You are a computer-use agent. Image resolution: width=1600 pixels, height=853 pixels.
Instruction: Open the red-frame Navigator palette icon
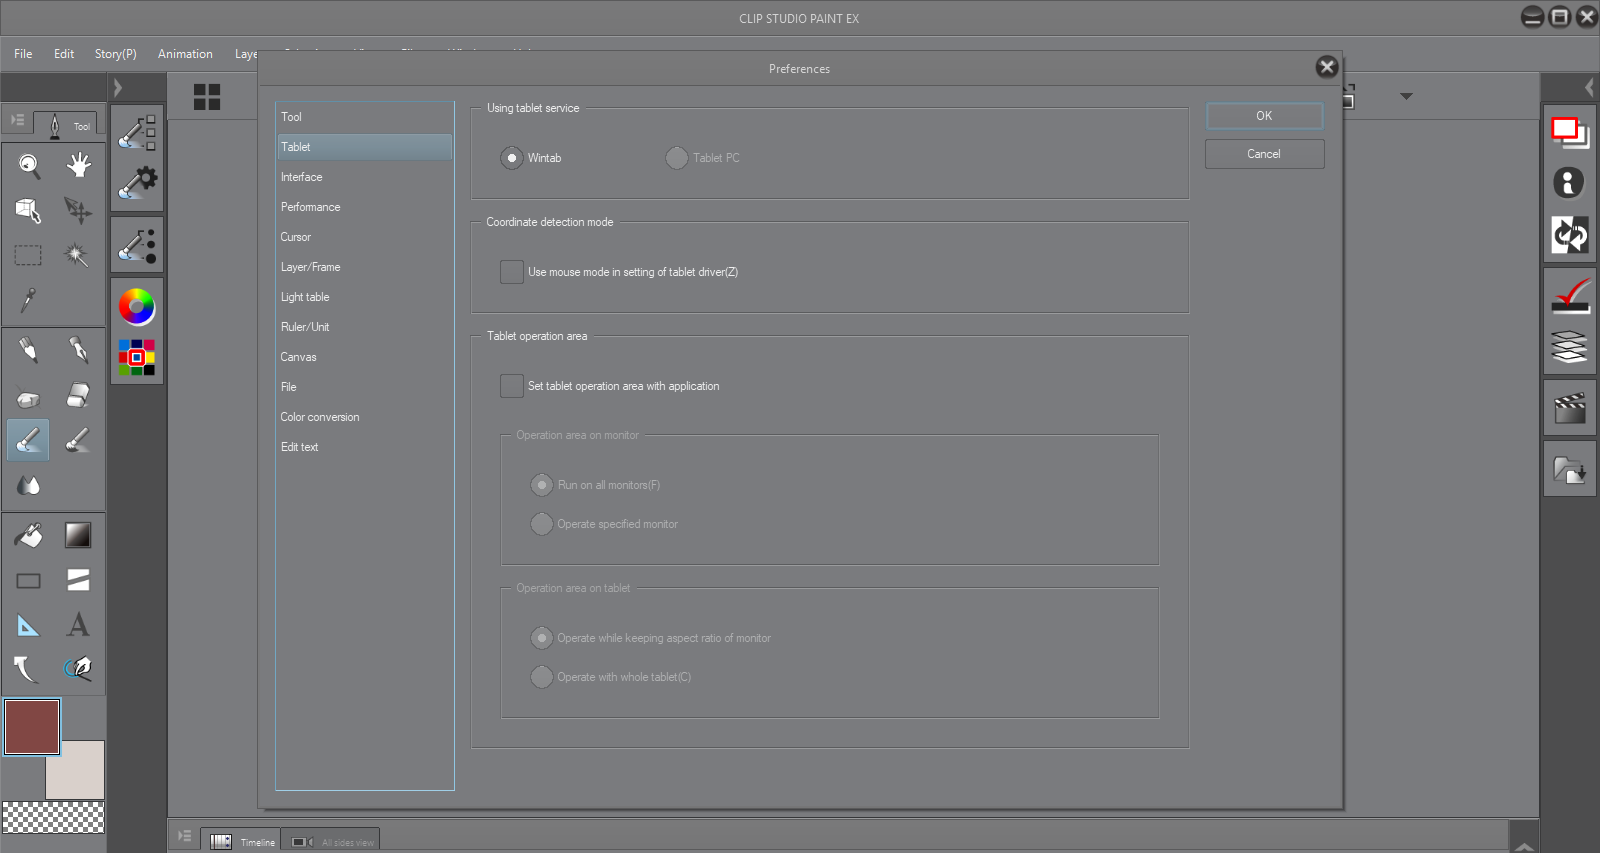[1569, 132]
